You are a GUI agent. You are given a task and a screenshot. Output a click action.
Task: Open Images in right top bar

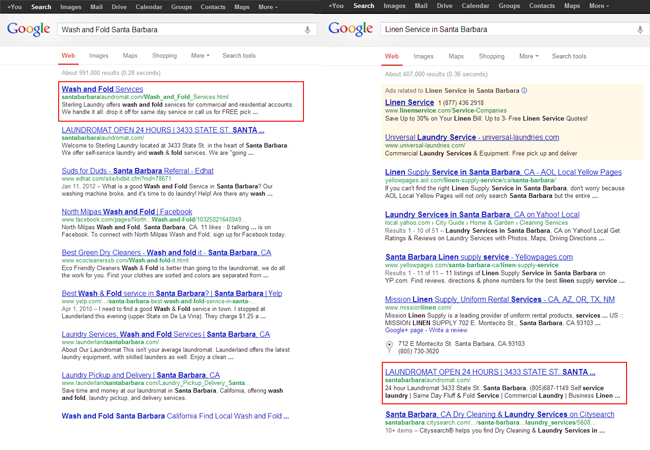(394, 6)
